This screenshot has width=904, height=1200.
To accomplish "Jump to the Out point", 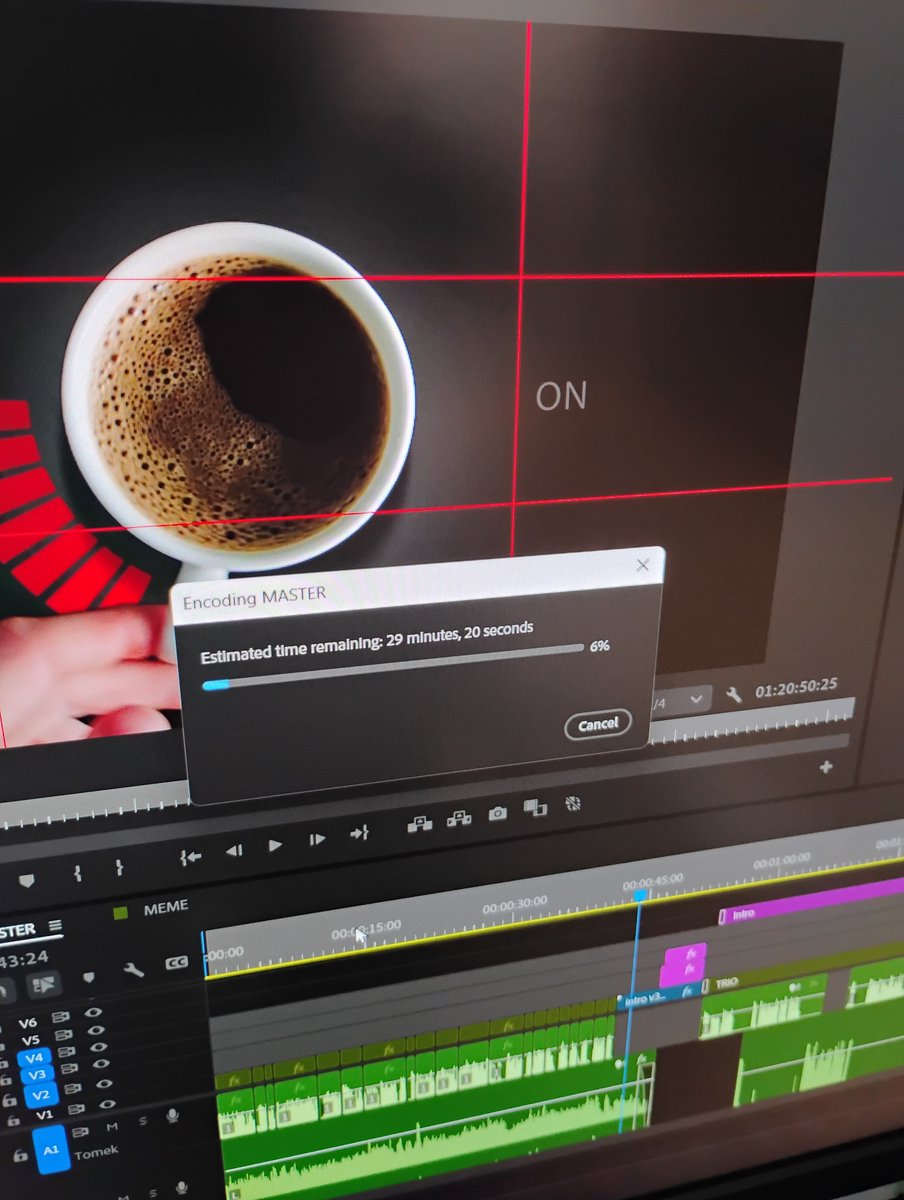I will coord(360,833).
